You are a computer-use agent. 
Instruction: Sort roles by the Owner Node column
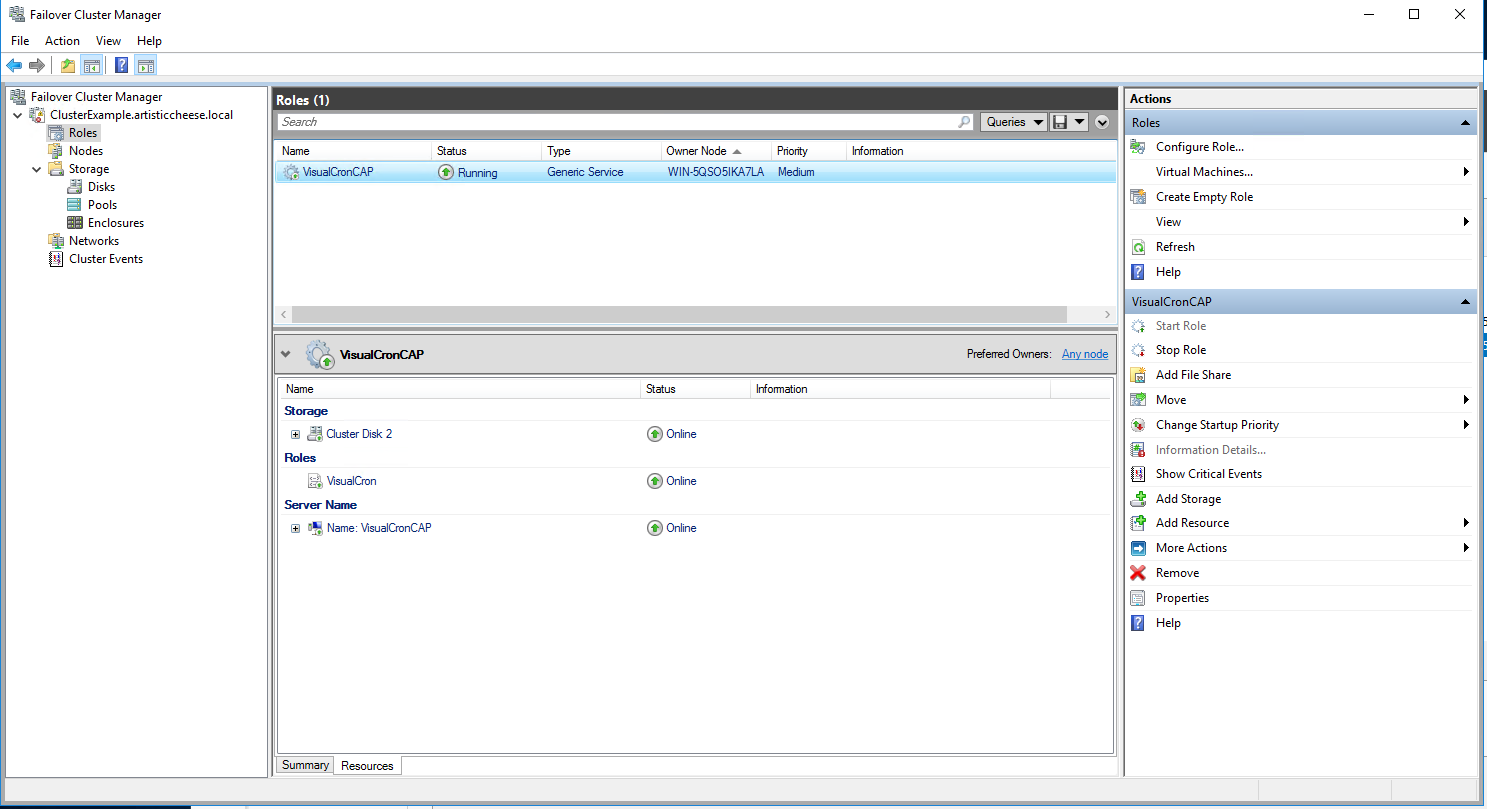[x=715, y=151]
